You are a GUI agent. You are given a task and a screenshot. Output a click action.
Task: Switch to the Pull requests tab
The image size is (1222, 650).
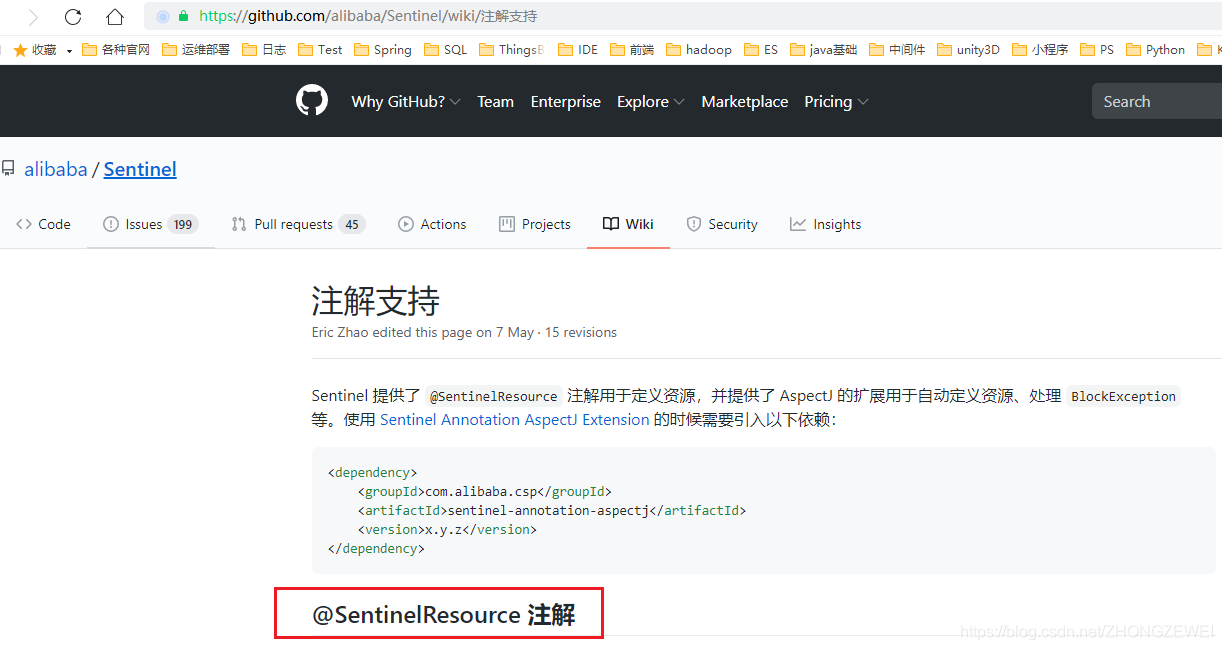coord(298,224)
